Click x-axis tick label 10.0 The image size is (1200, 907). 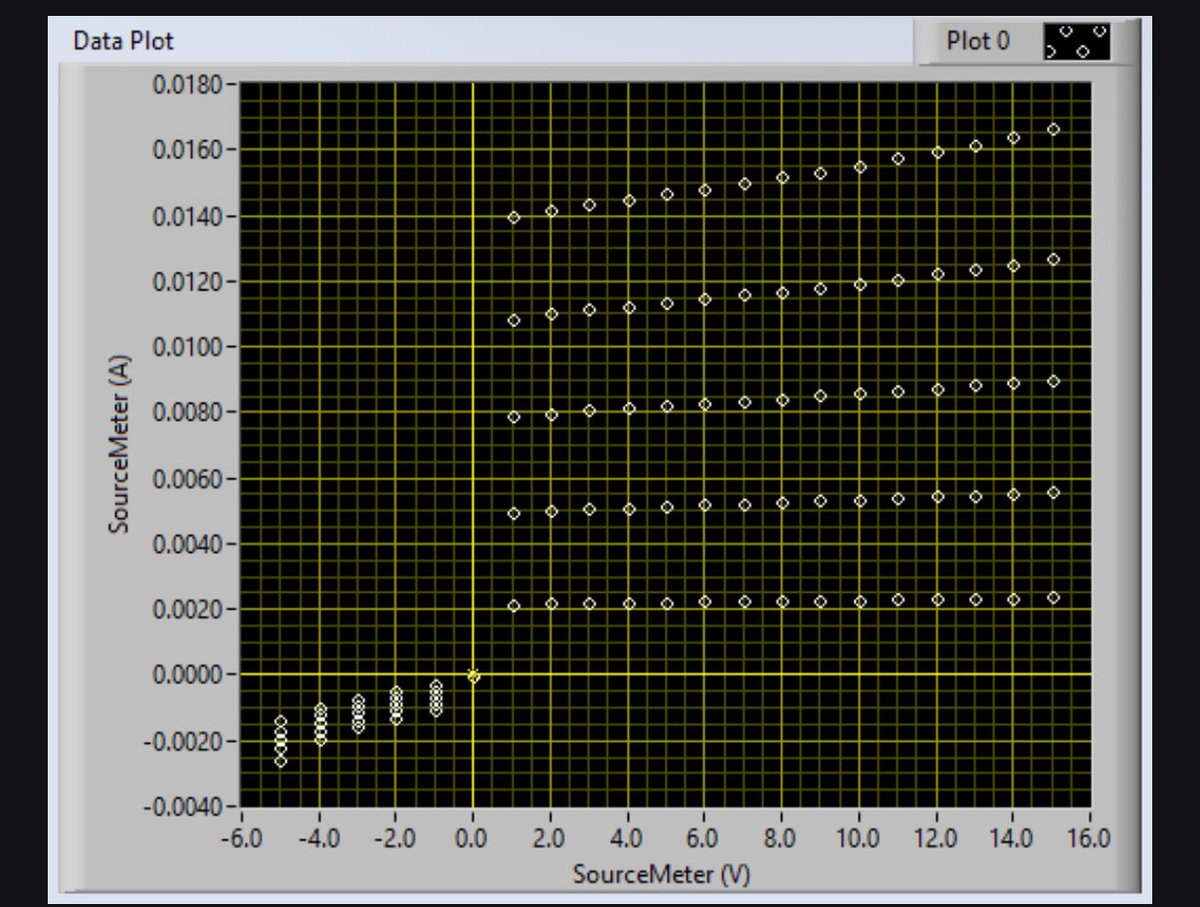point(858,838)
